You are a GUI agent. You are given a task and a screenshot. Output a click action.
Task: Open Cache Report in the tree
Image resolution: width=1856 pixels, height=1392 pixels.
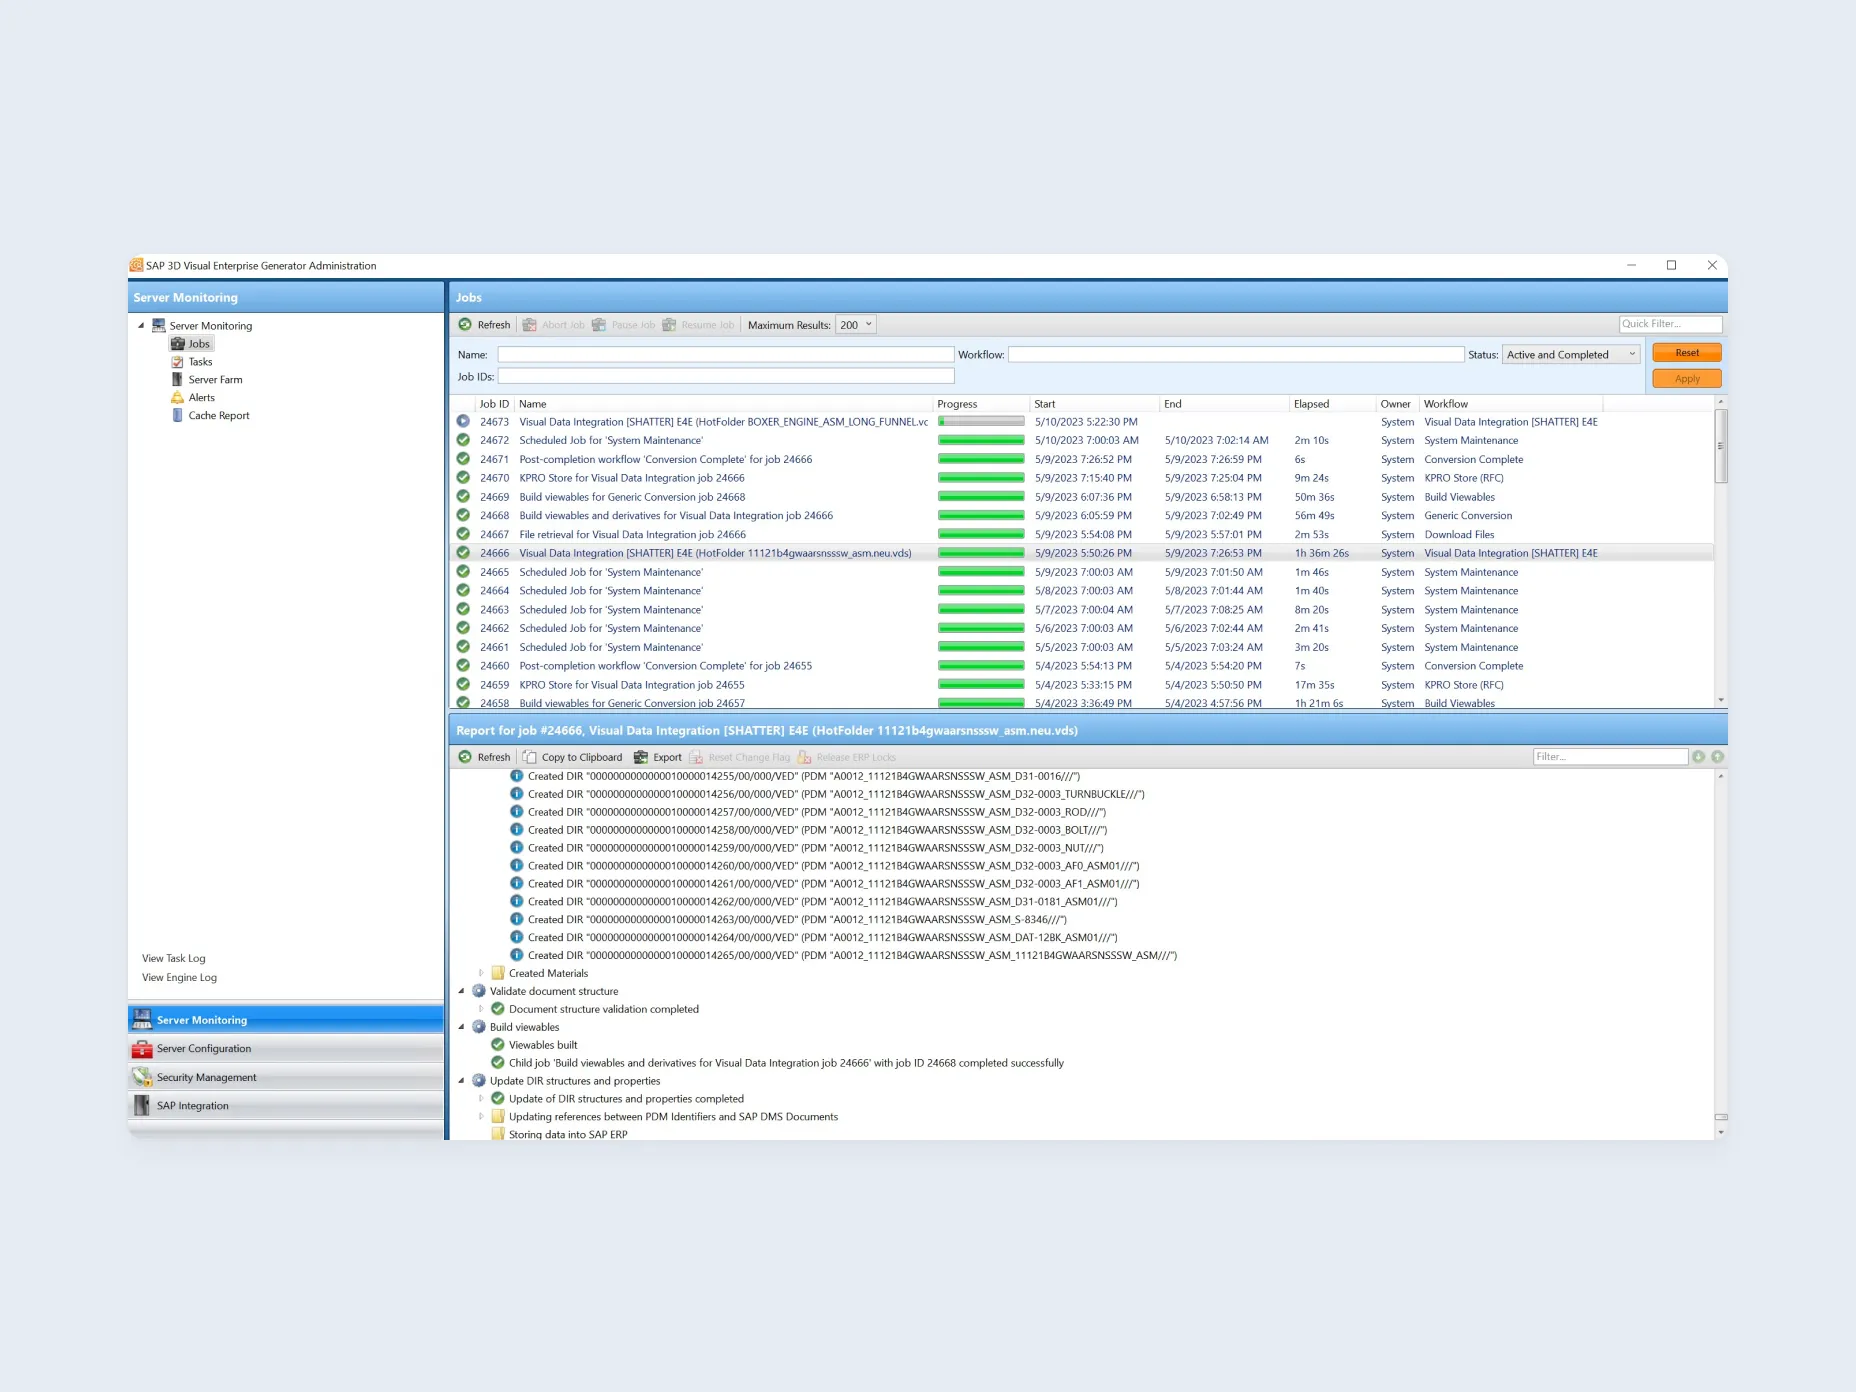(x=219, y=416)
